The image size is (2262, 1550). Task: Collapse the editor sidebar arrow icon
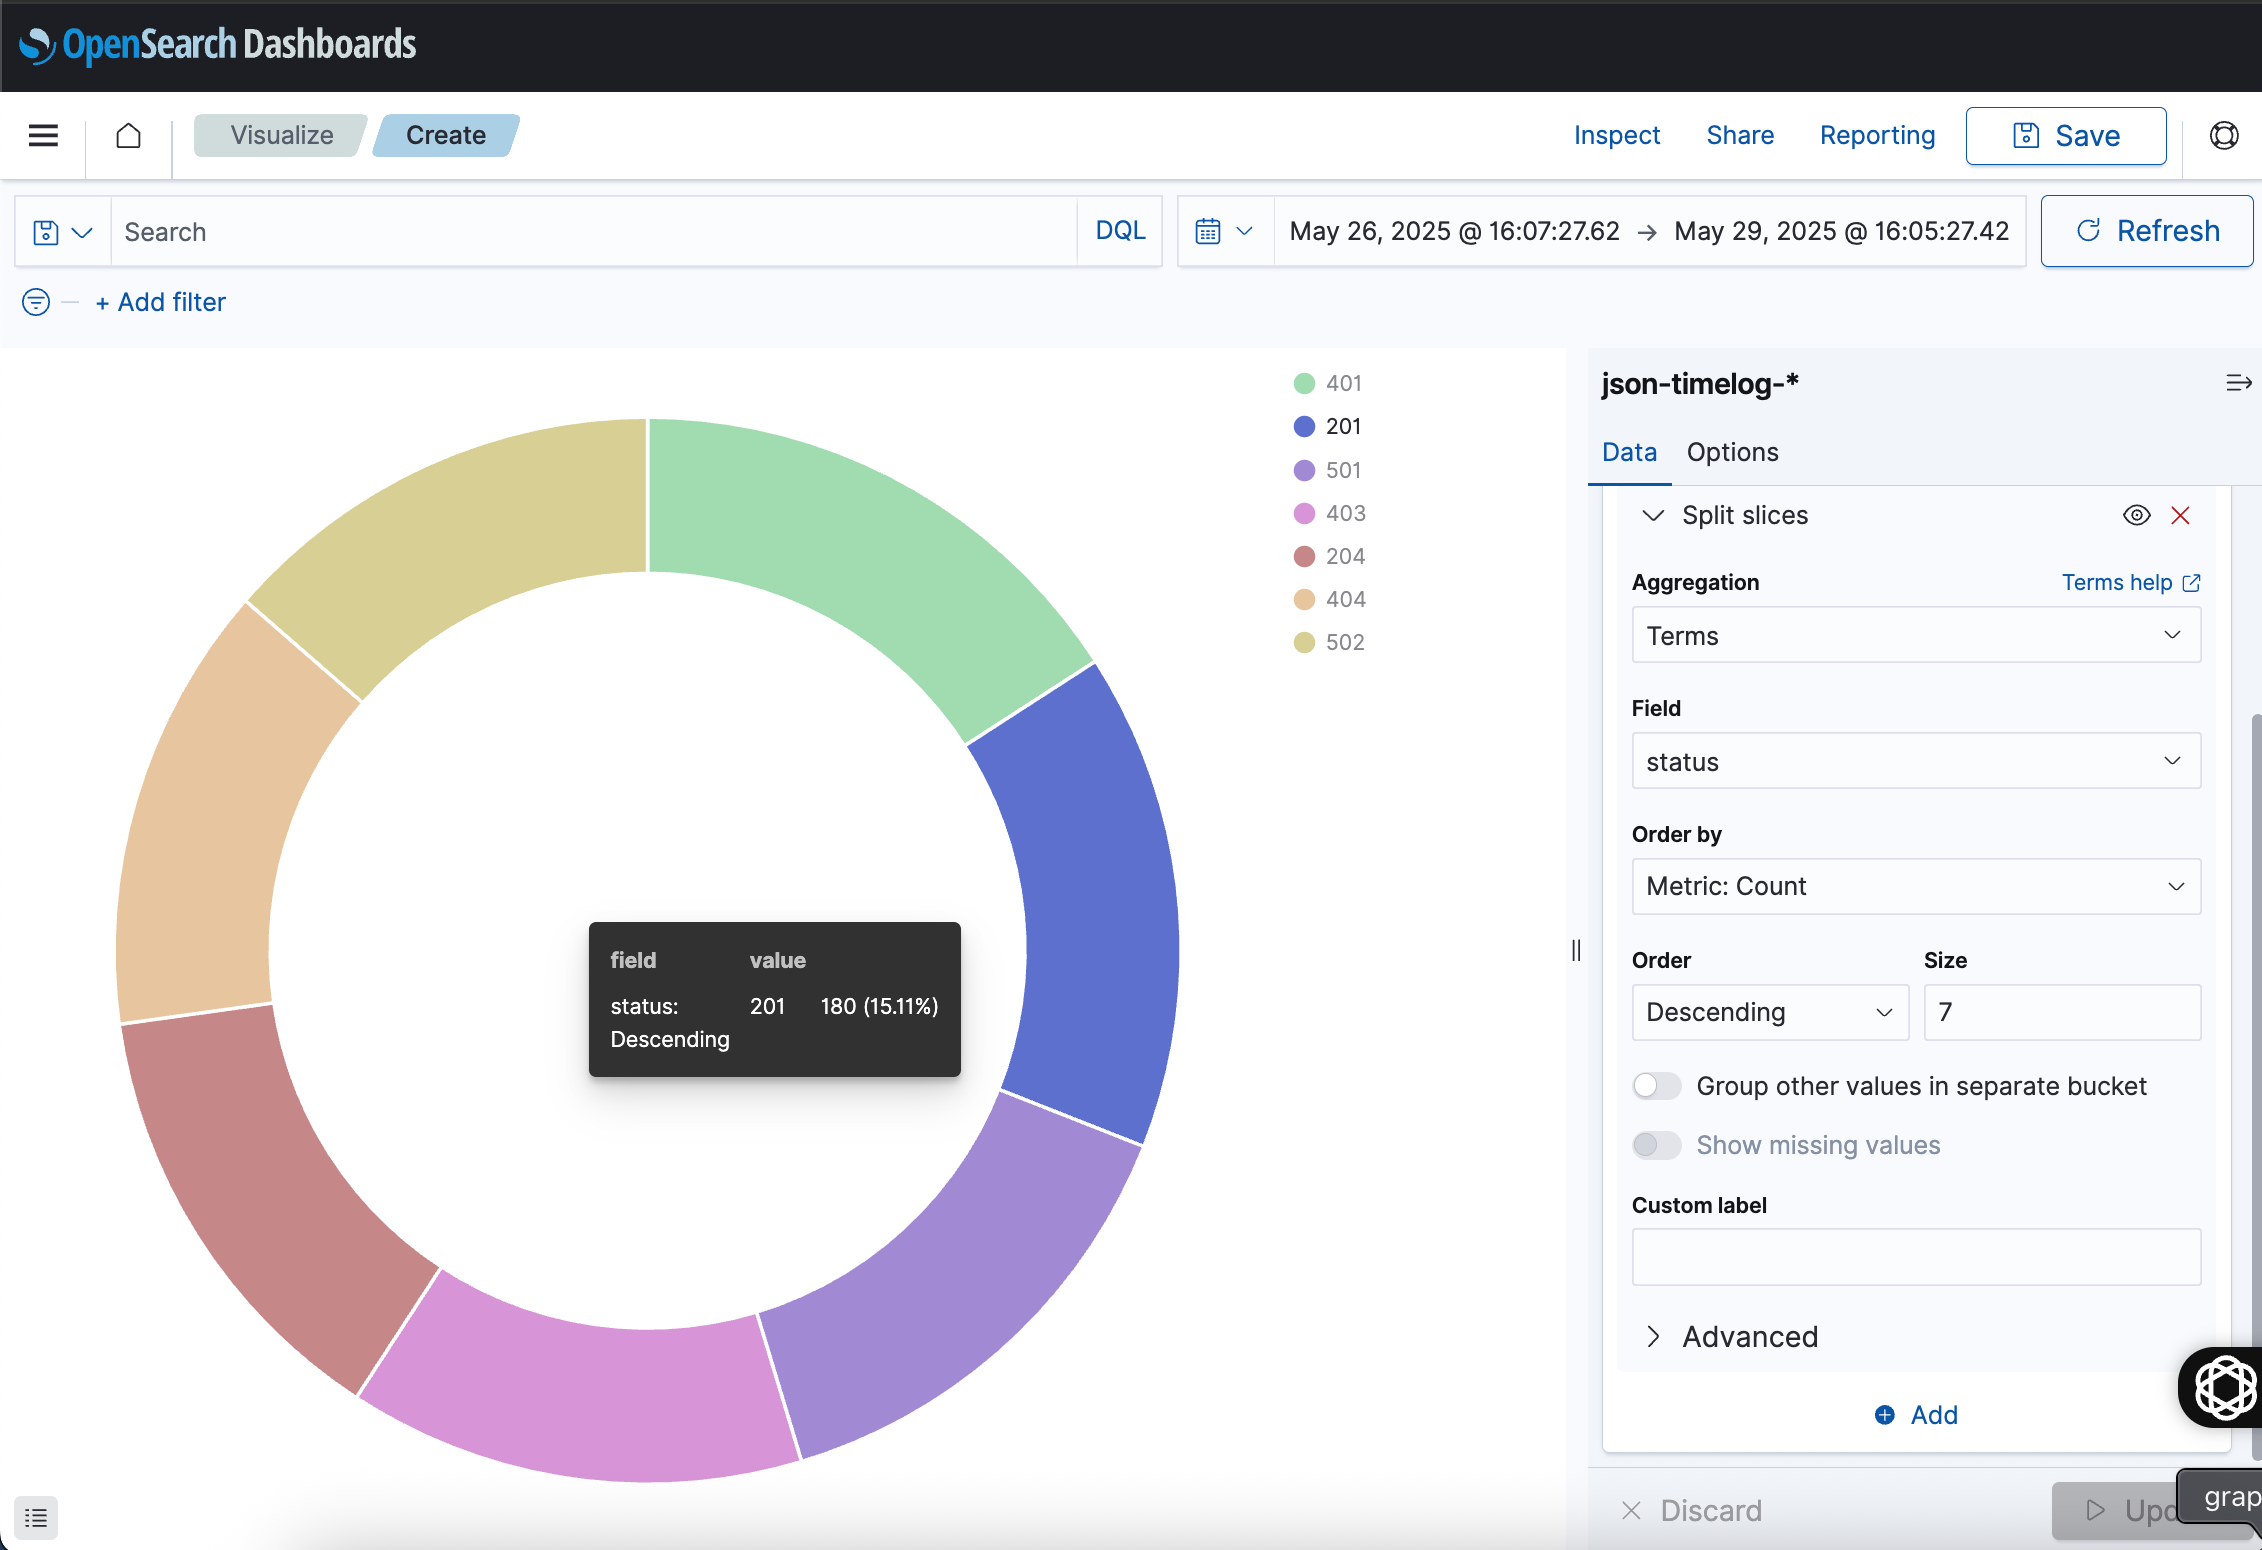[2238, 383]
